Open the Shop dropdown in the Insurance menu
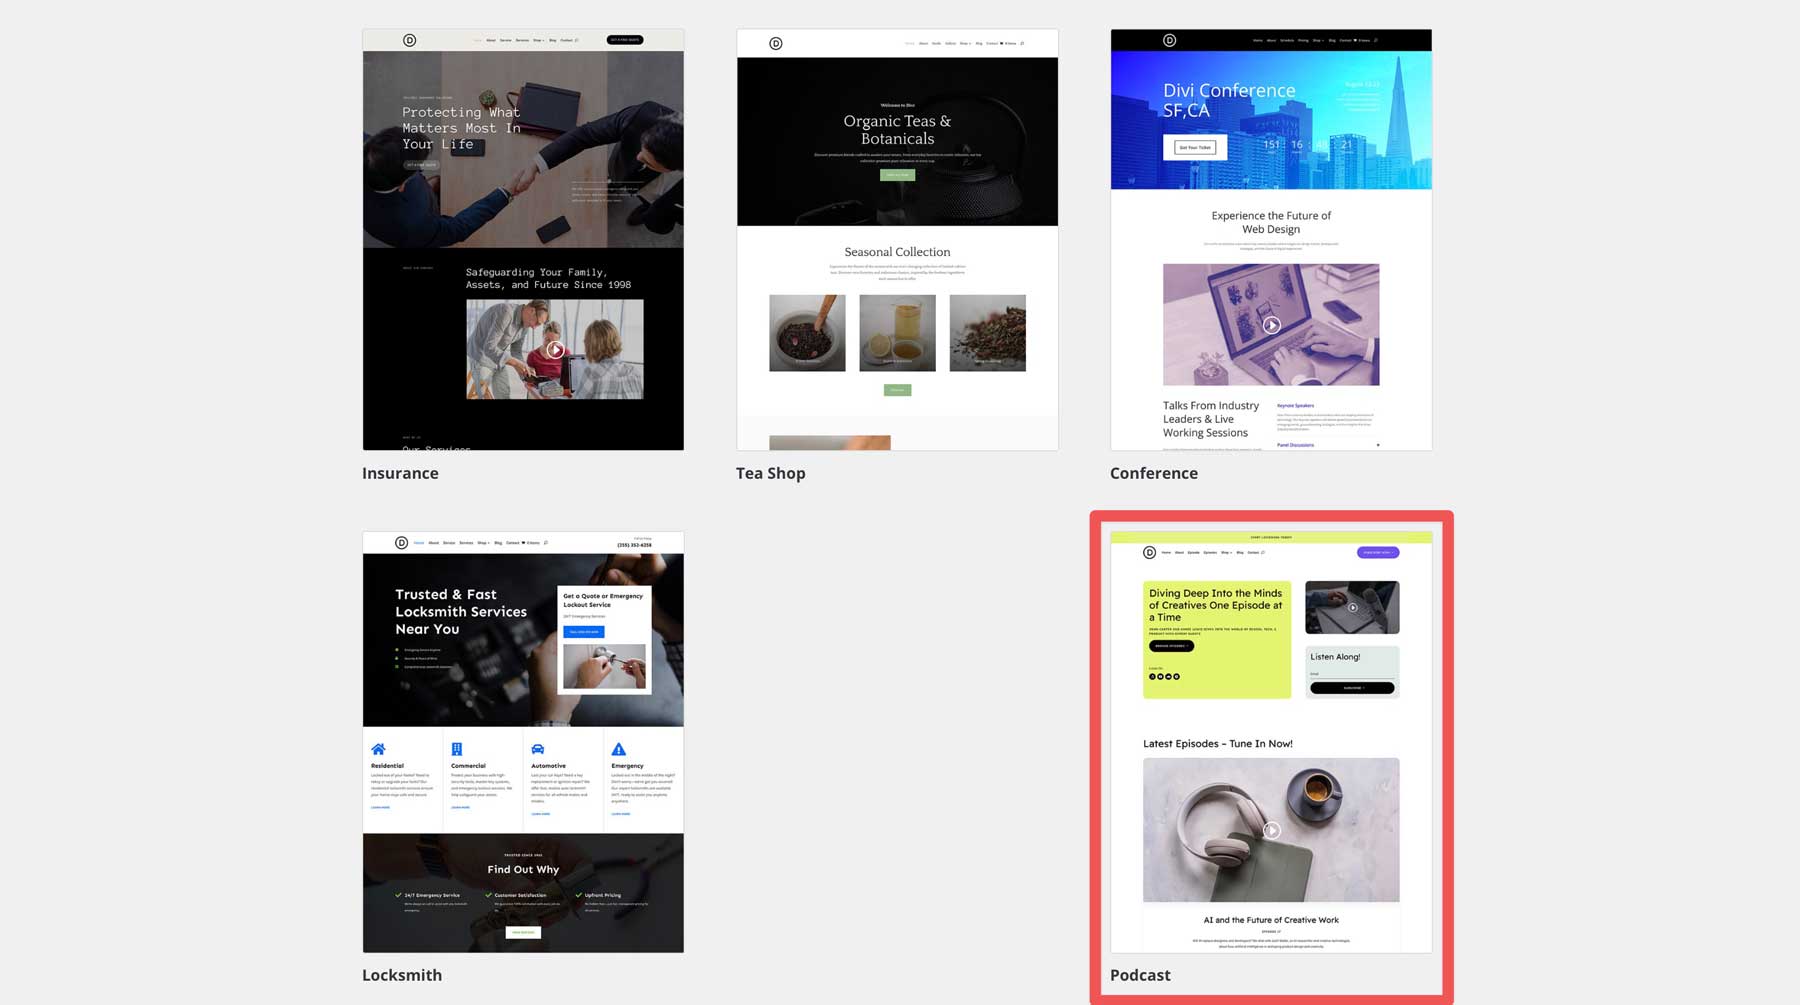Image resolution: width=1800 pixels, height=1005 pixels. pyautogui.click(x=538, y=40)
